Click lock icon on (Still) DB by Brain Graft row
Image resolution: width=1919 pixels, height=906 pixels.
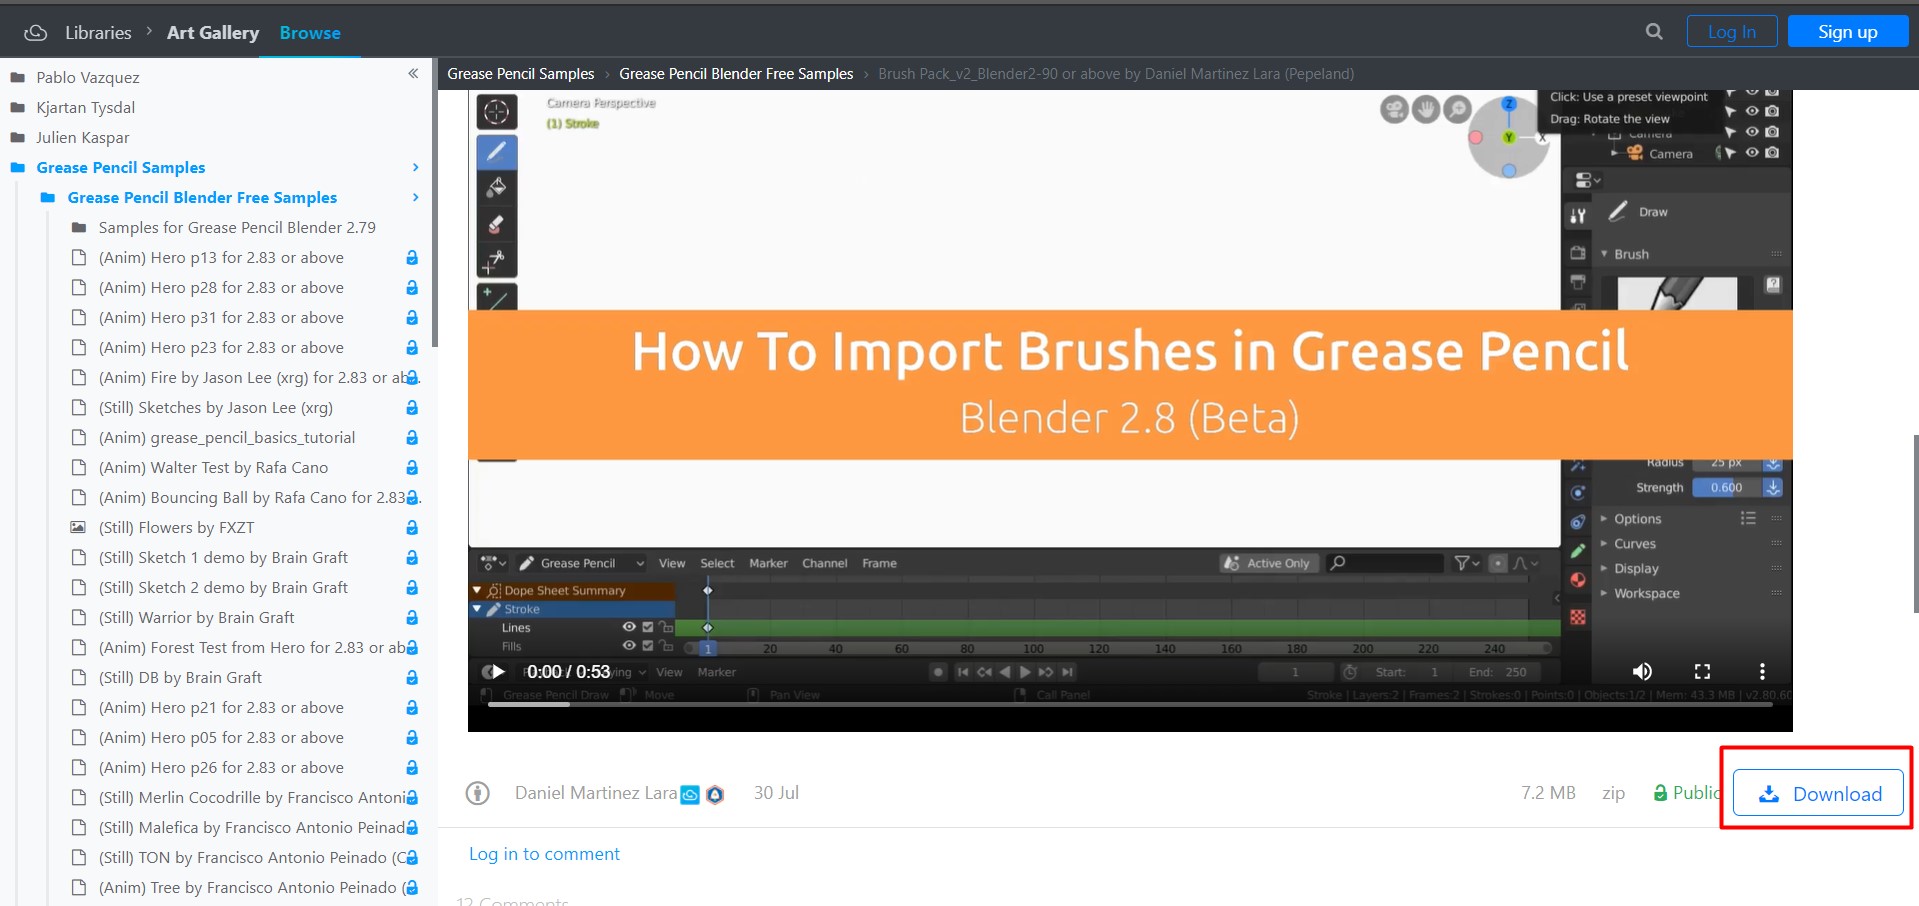(x=411, y=677)
